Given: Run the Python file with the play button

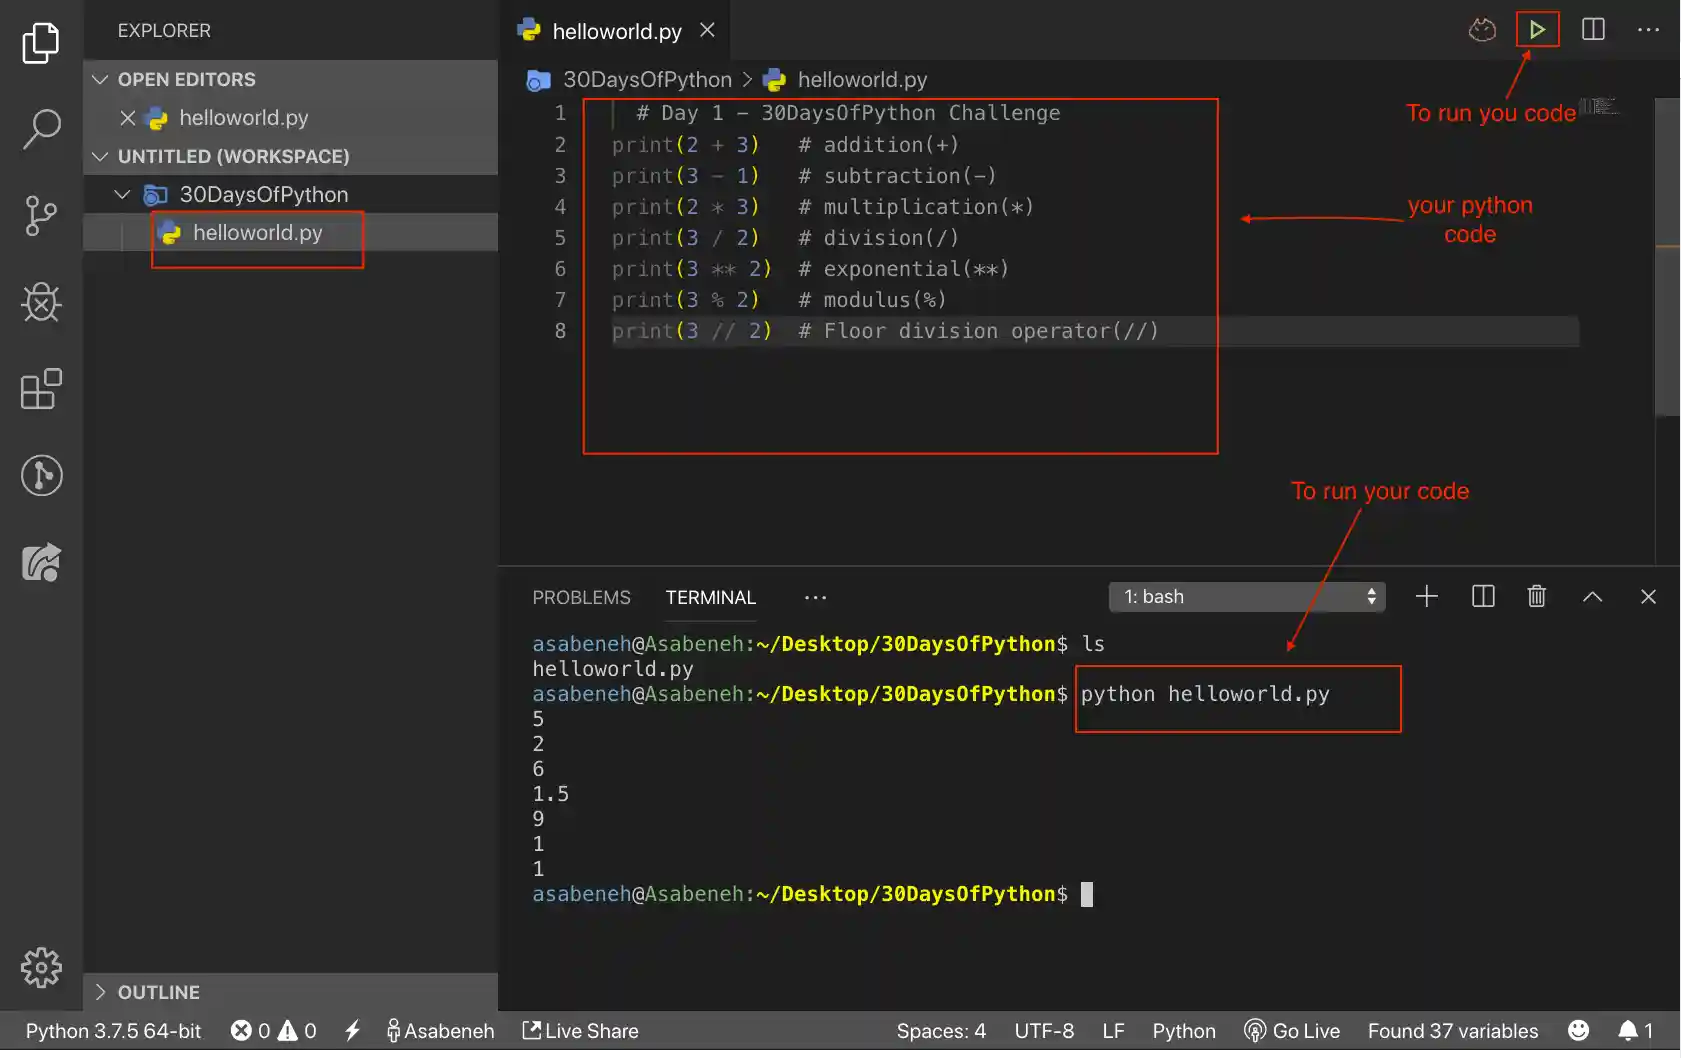Looking at the screenshot, I should pyautogui.click(x=1537, y=29).
